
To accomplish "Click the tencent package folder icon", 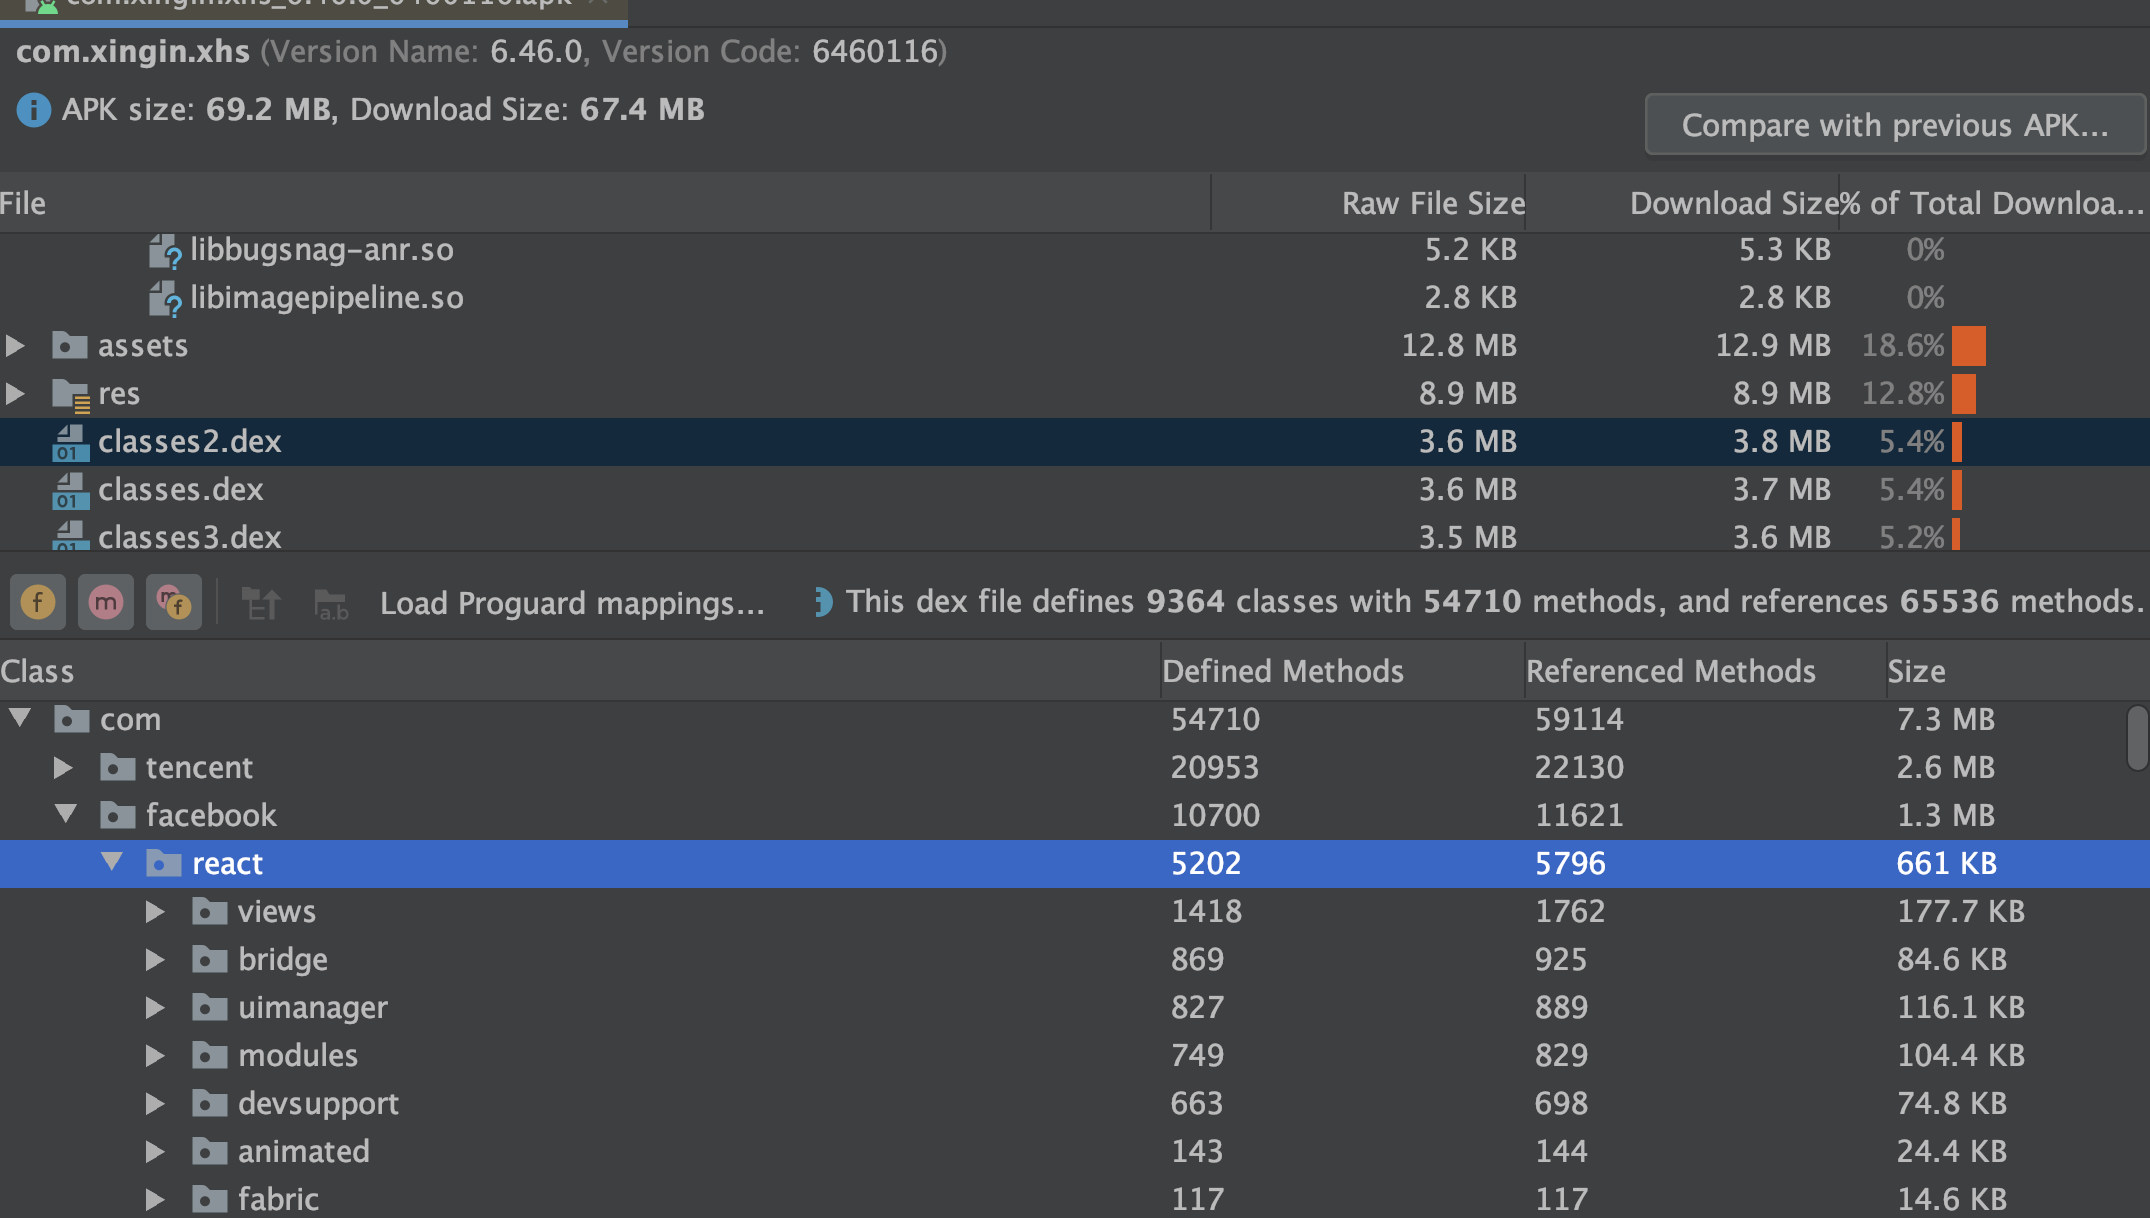I will (118, 767).
